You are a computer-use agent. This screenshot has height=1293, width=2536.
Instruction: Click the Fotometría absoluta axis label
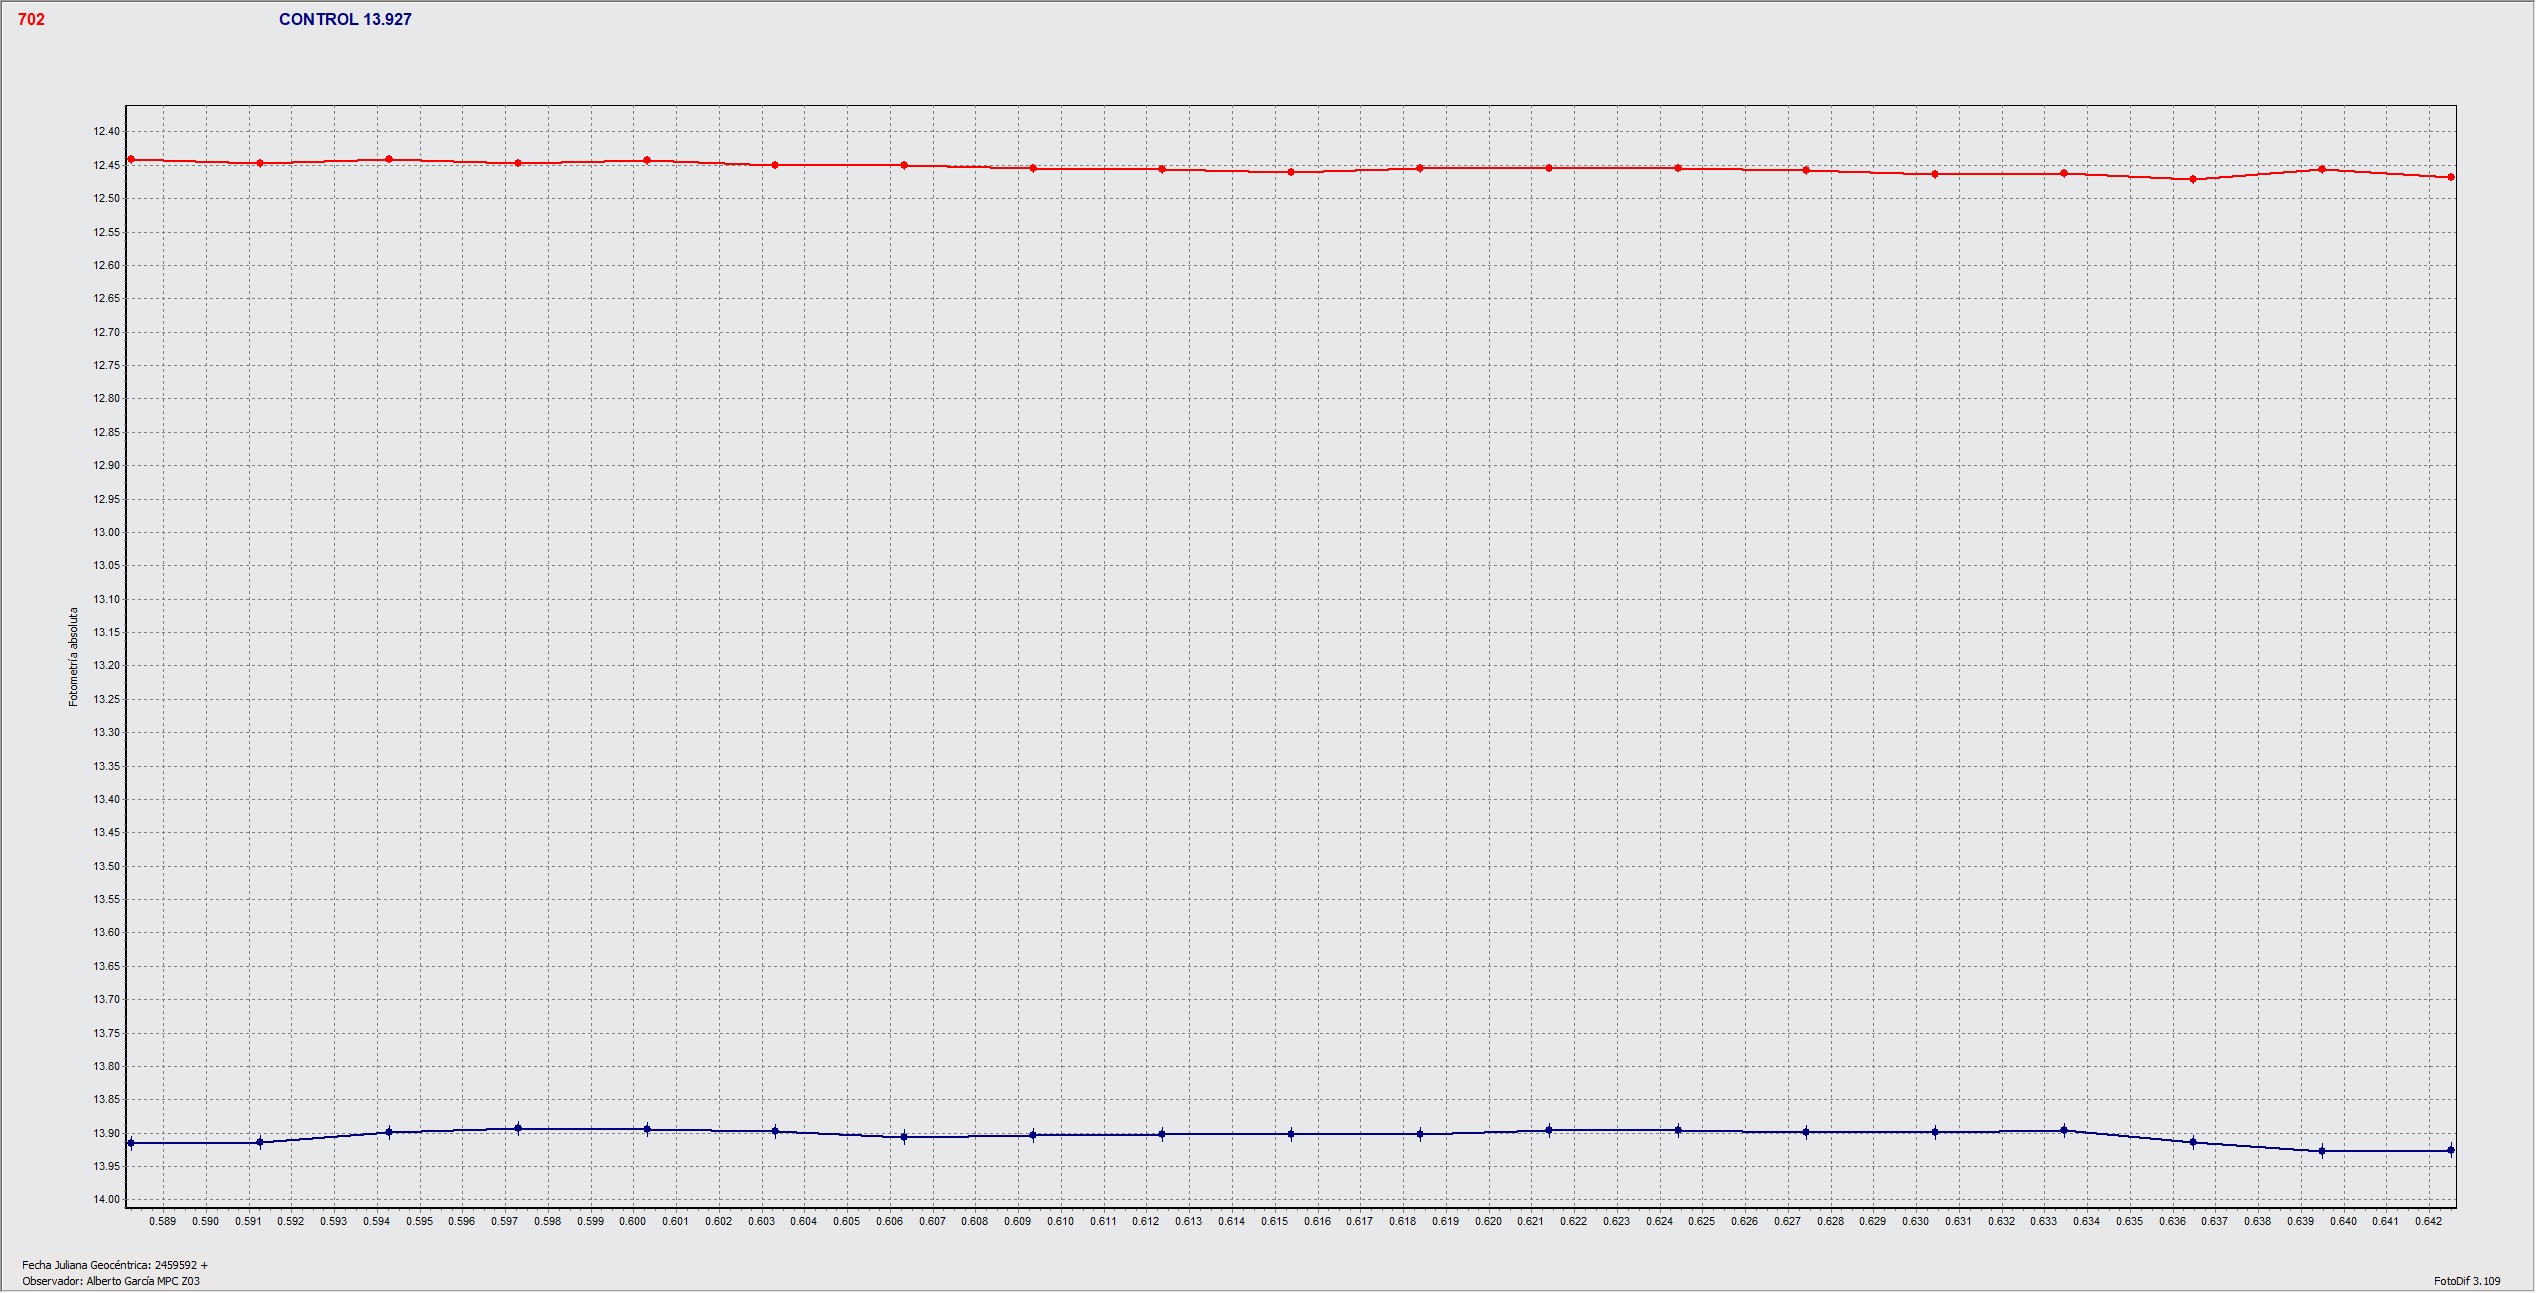[x=73, y=657]
